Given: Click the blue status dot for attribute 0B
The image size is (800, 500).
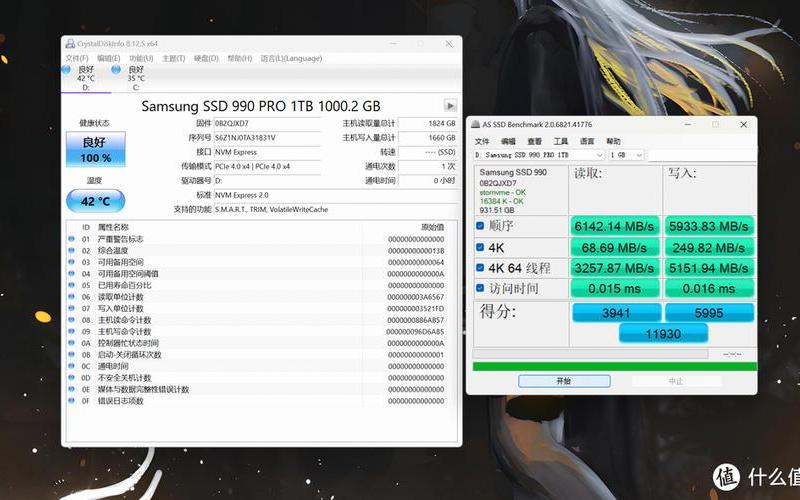Looking at the screenshot, I should coord(71,355).
